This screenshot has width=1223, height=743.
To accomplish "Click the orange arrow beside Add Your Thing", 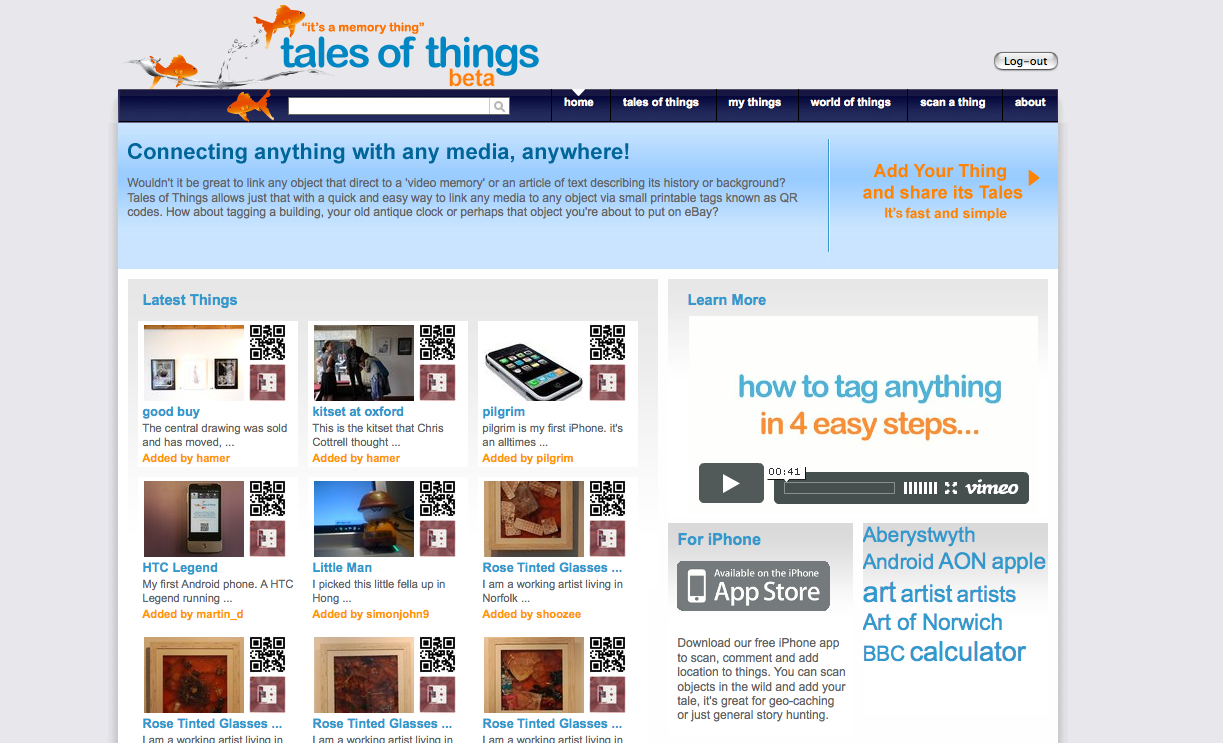I will [1034, 177].
